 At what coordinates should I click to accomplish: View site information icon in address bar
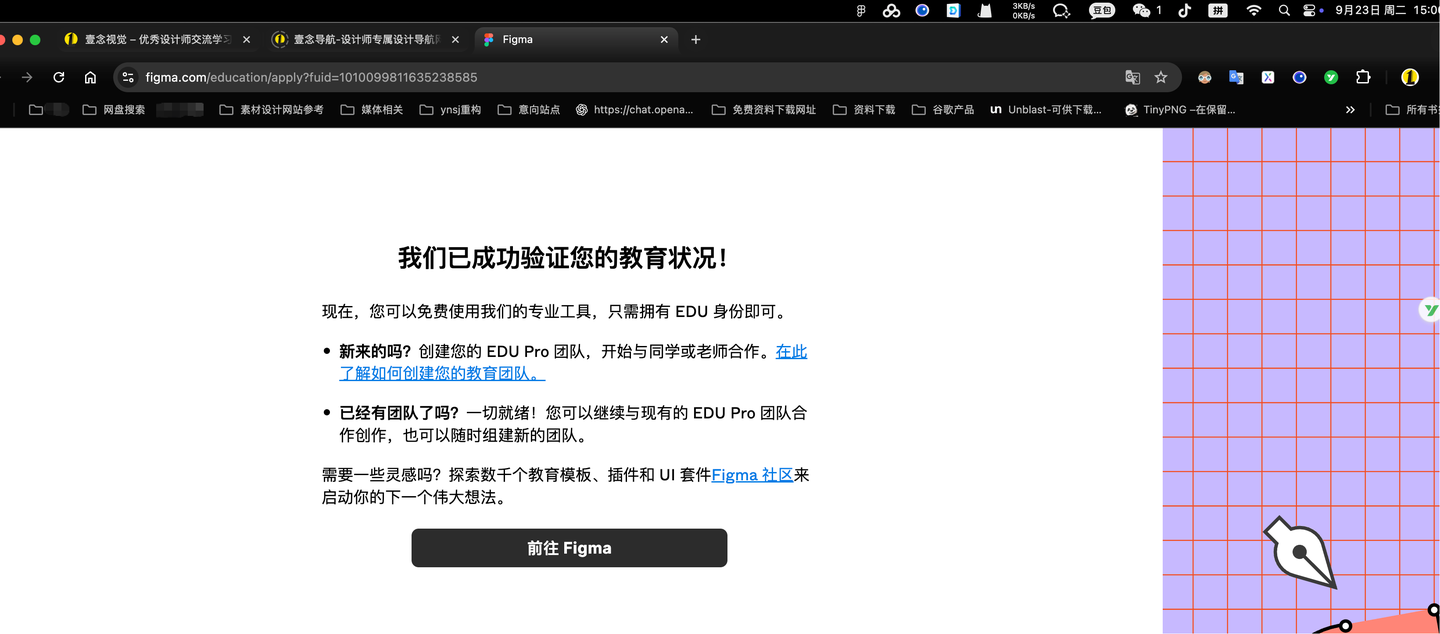pyautogui.click(x=128, y=77)
